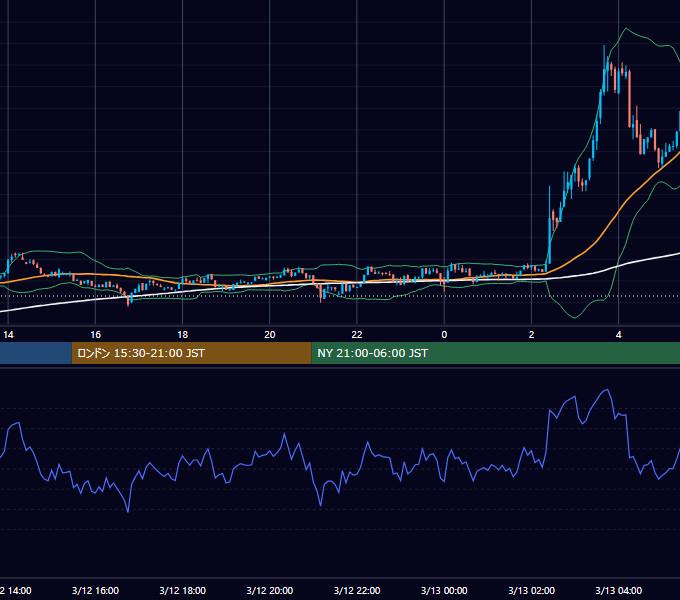Click the 3/12 16:00 date label
Image resolution: width=680 pixels, height=600 pixels.
pyautogui.click(x=95, y=590)
